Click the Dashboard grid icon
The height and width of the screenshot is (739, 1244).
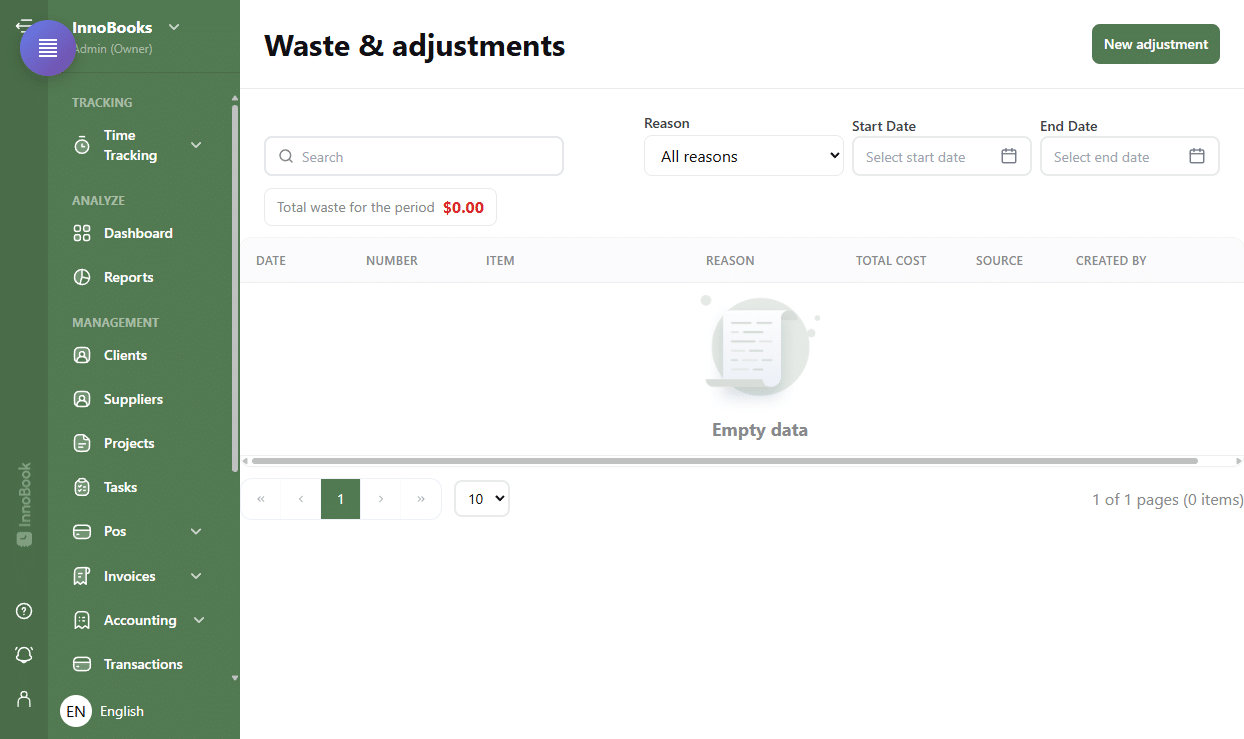82,233
